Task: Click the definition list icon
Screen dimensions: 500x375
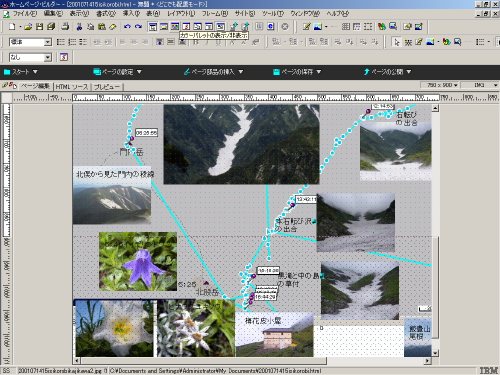Action: click(x=83, y=42)
